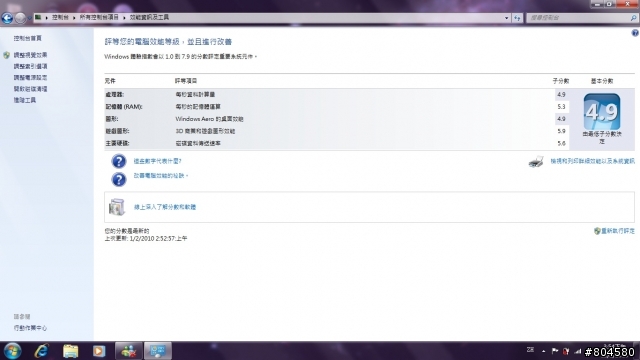The height and width of the screenshot is (360, 640).
Task: Expand the arrow after 控制台 in breadcrumb
Action: (x=74, y=18)
